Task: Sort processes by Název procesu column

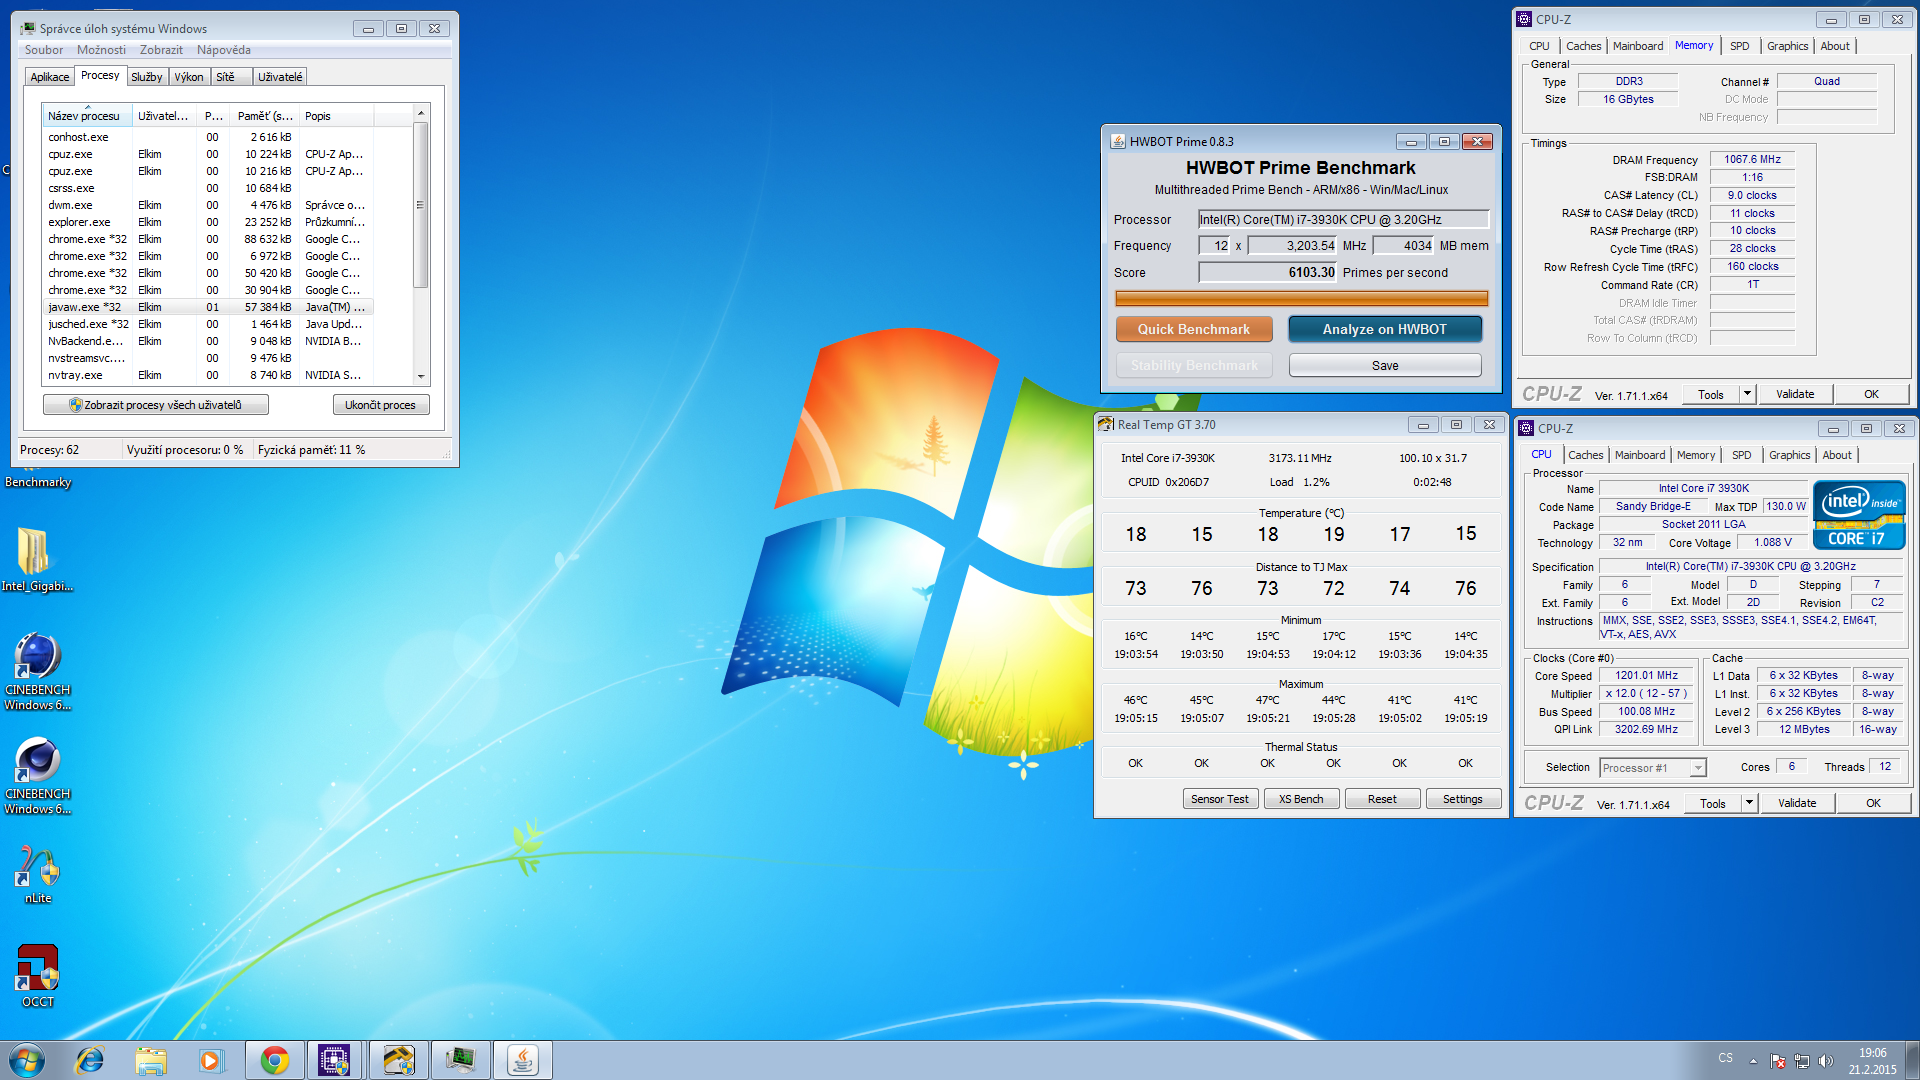Action: [86, 116]
